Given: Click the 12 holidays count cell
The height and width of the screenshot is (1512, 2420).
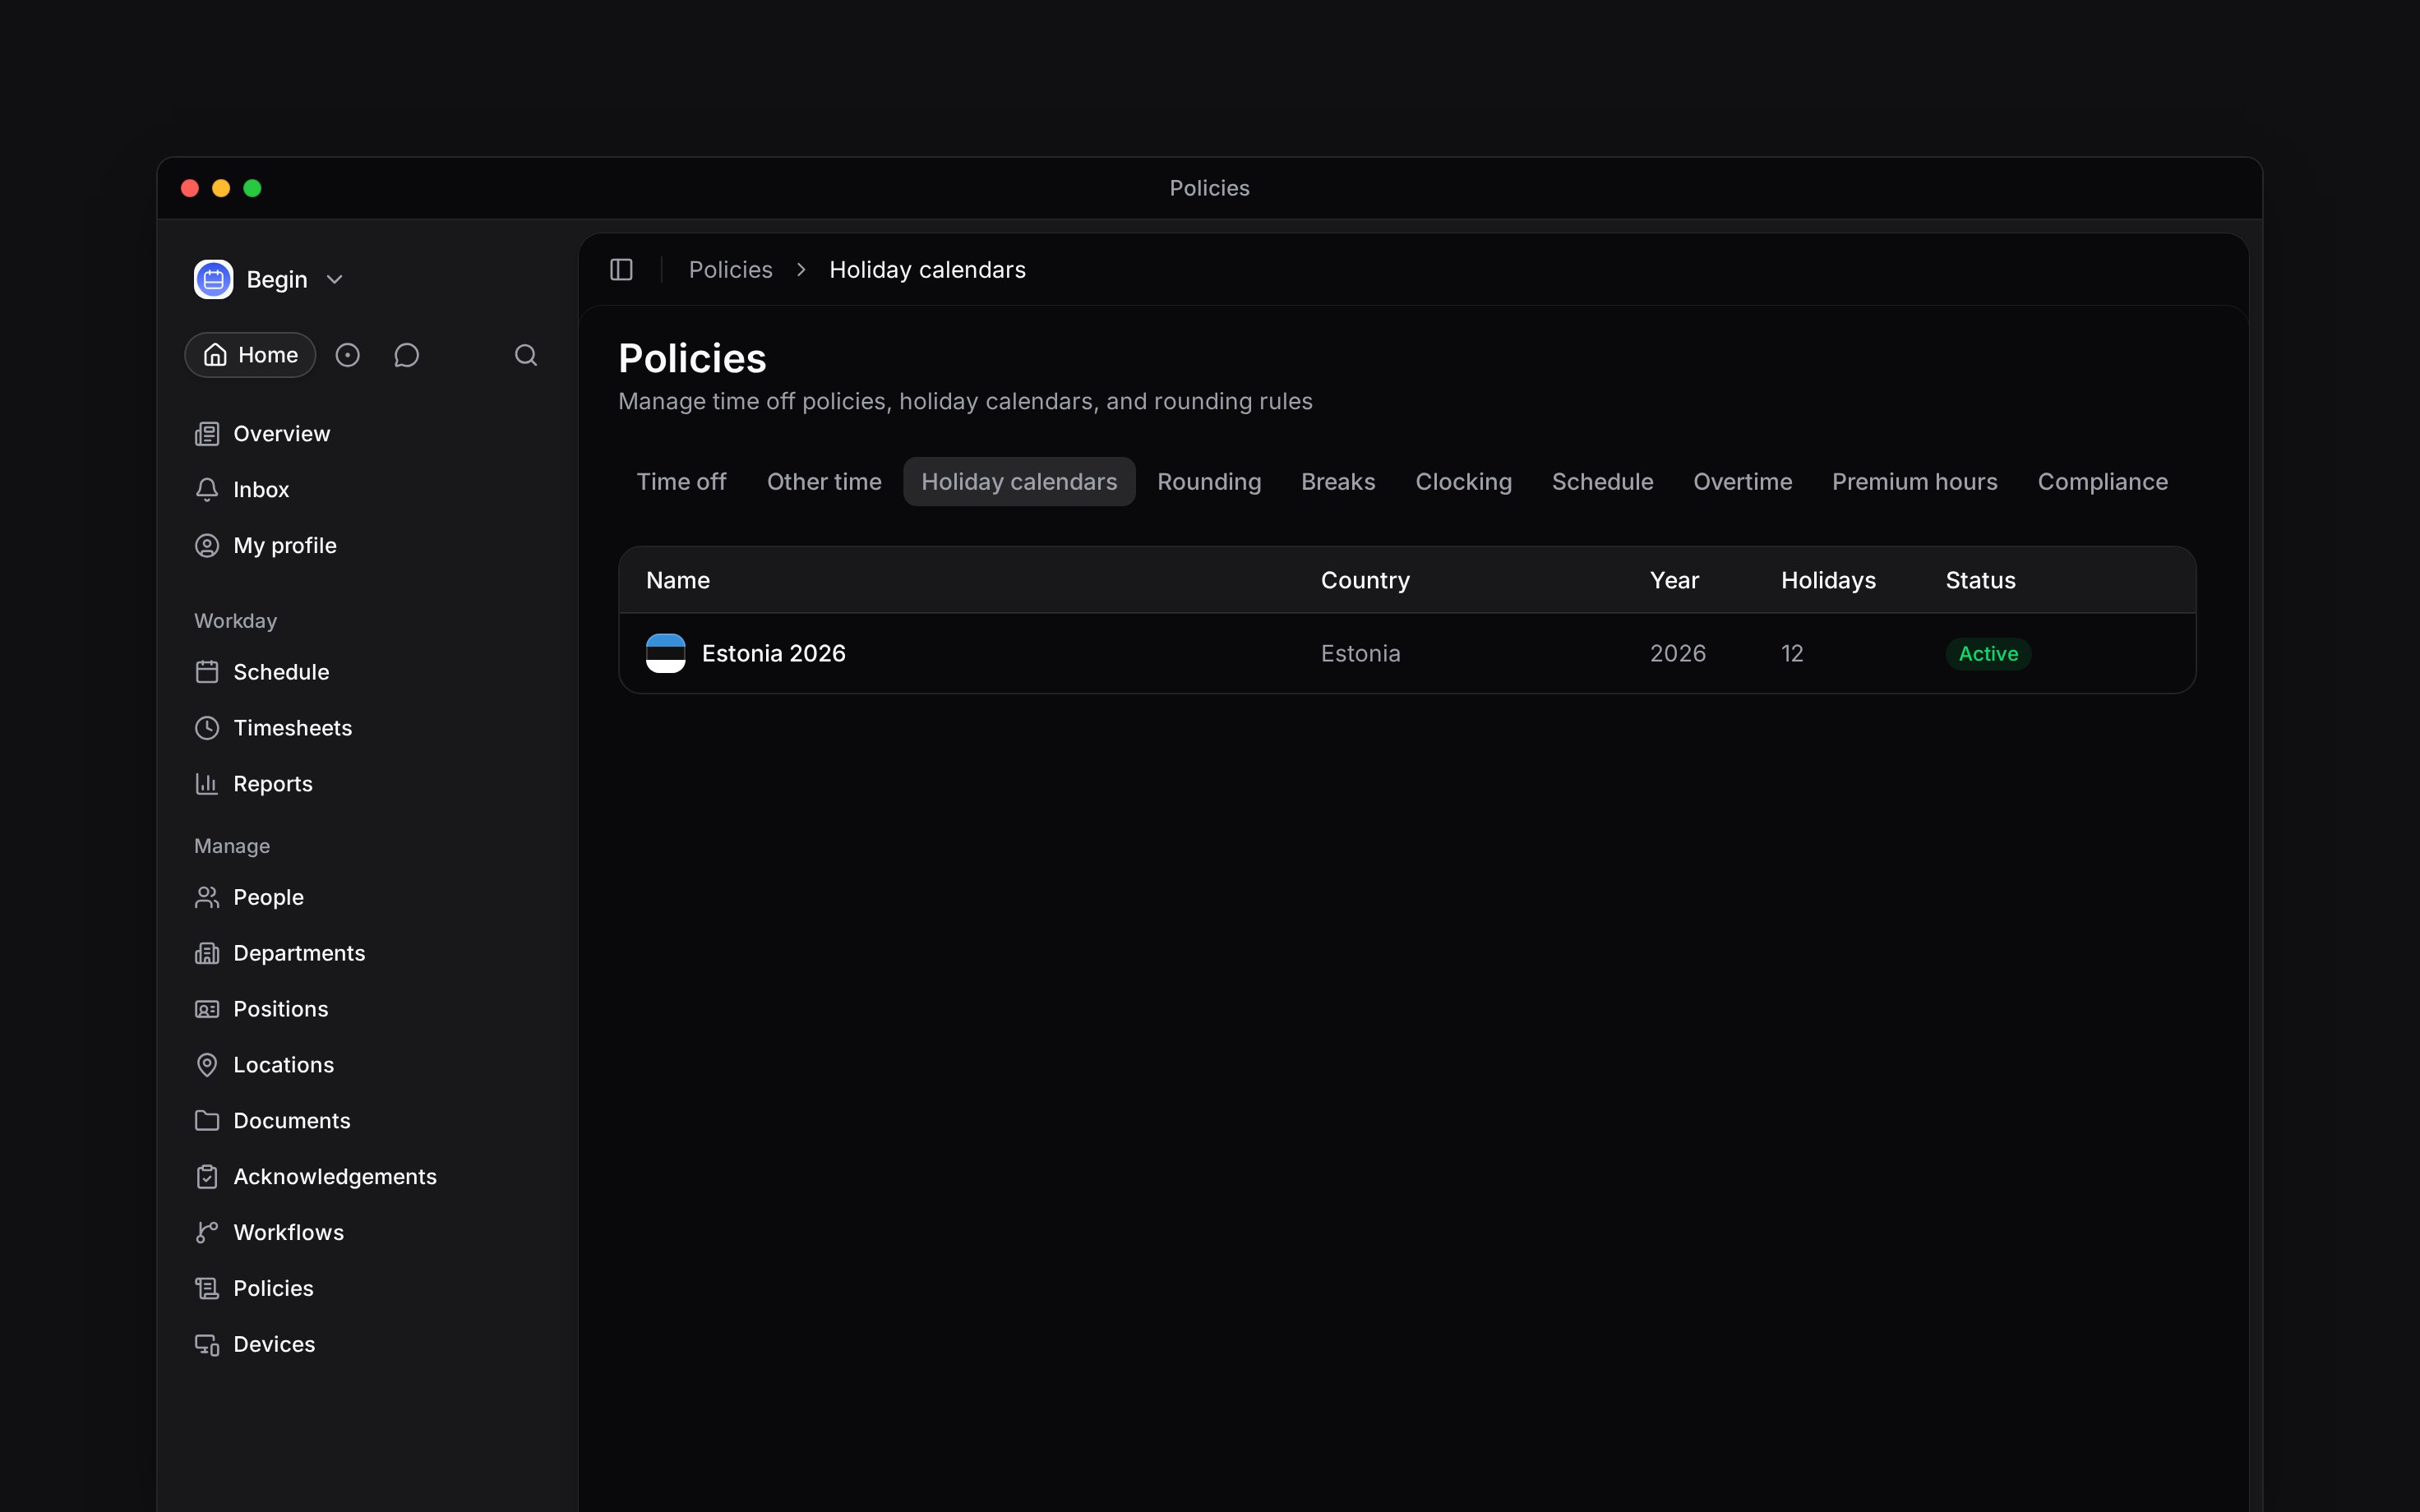Looking at the screenshot, I should point(1792,654).
